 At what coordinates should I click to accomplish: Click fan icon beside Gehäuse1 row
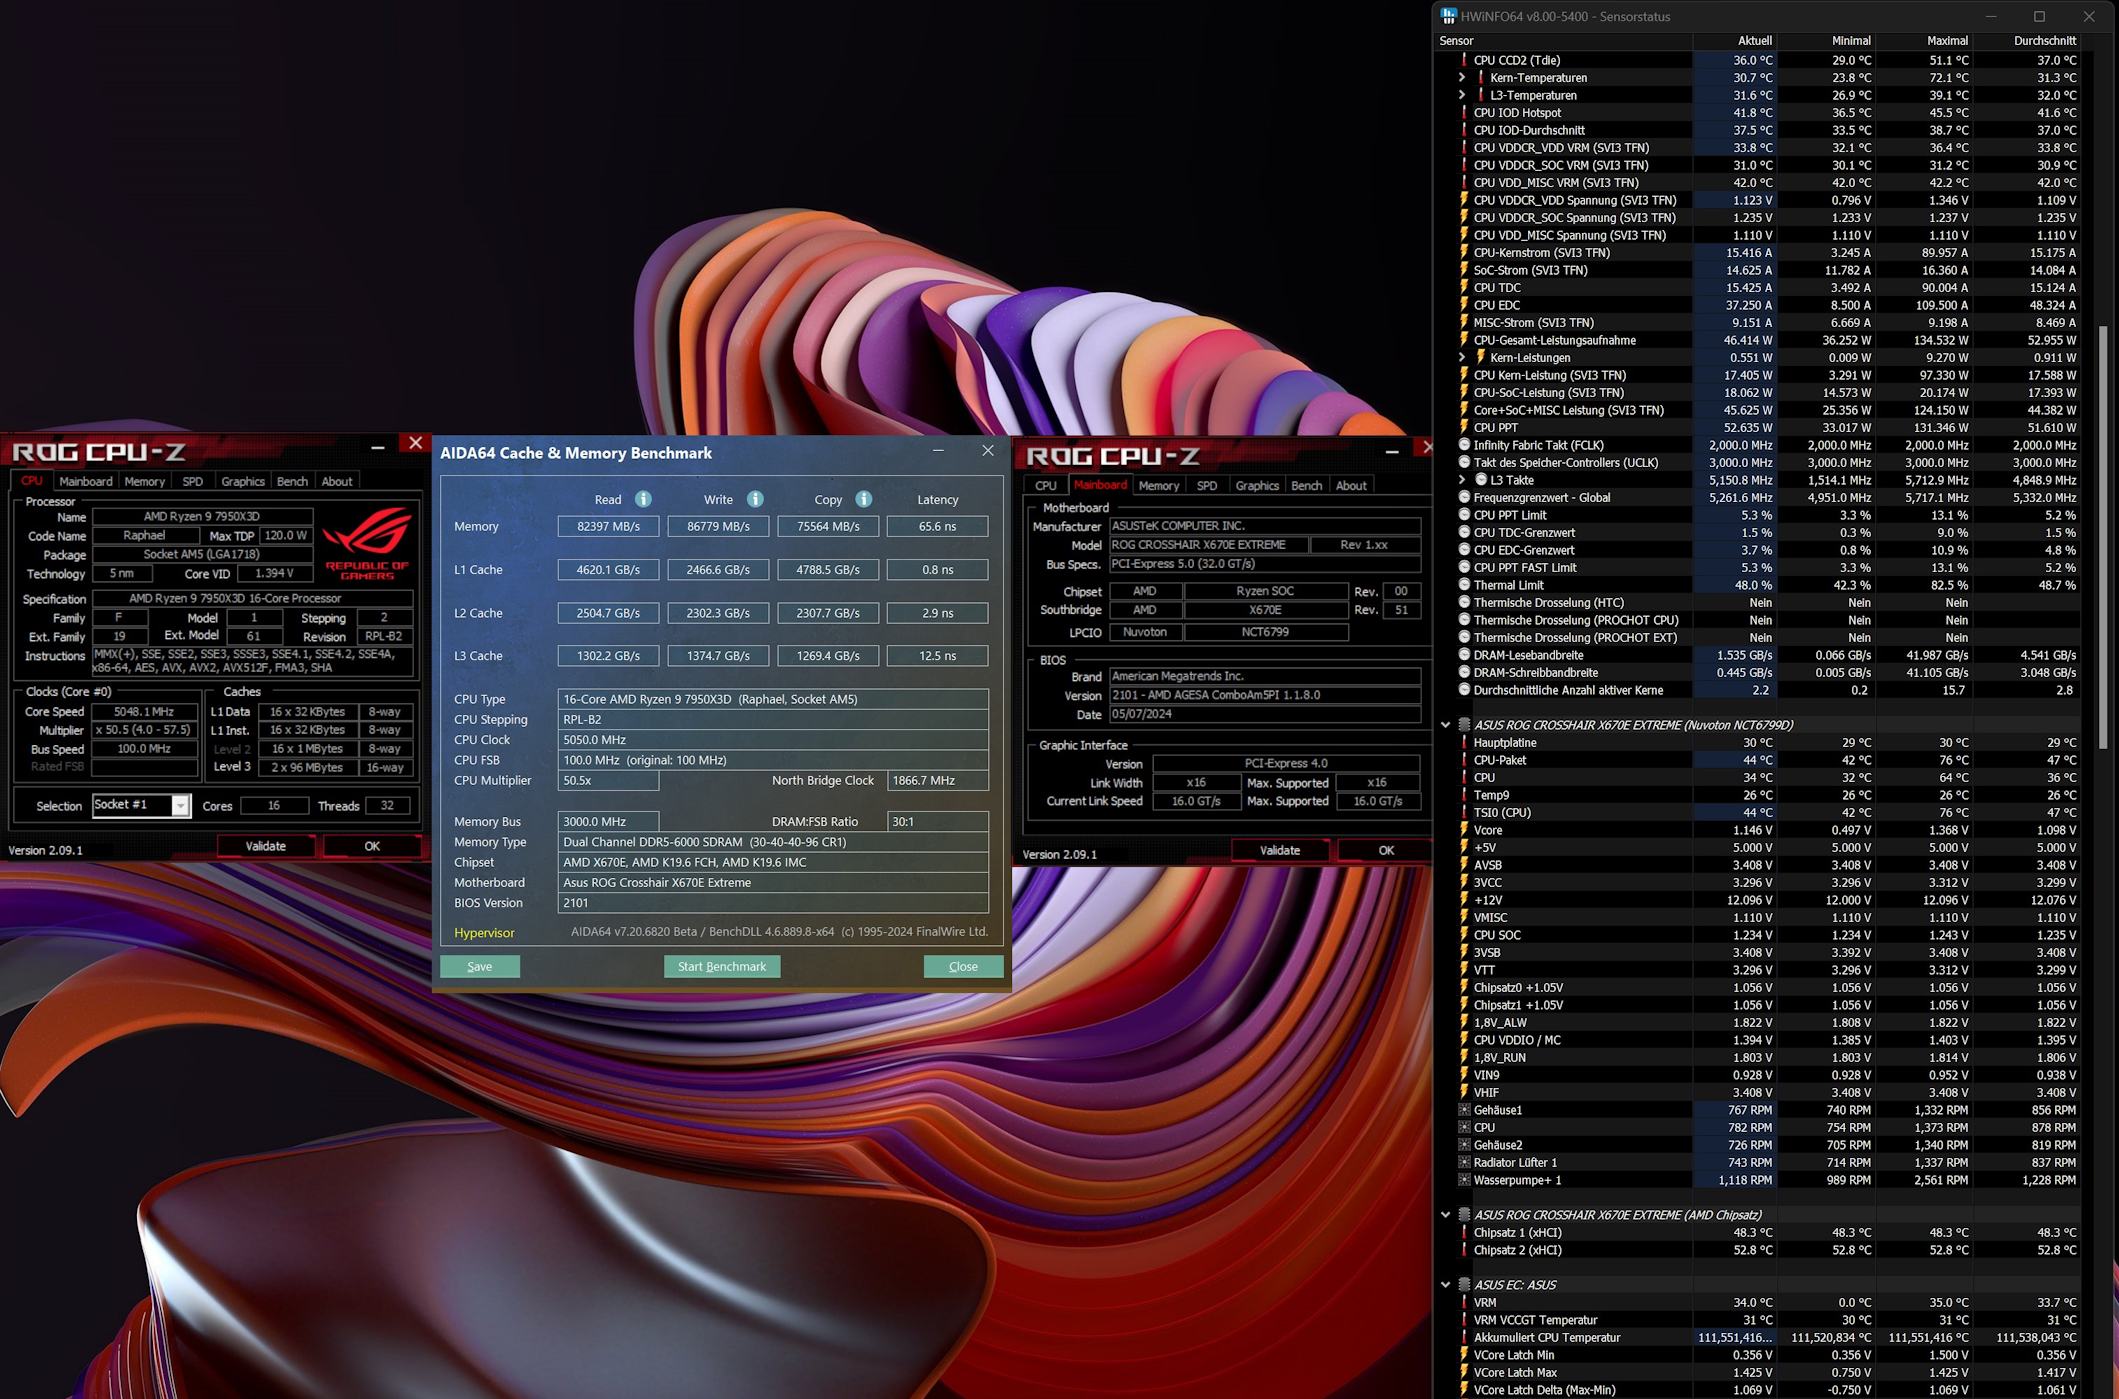(x=1465, y=1110)
